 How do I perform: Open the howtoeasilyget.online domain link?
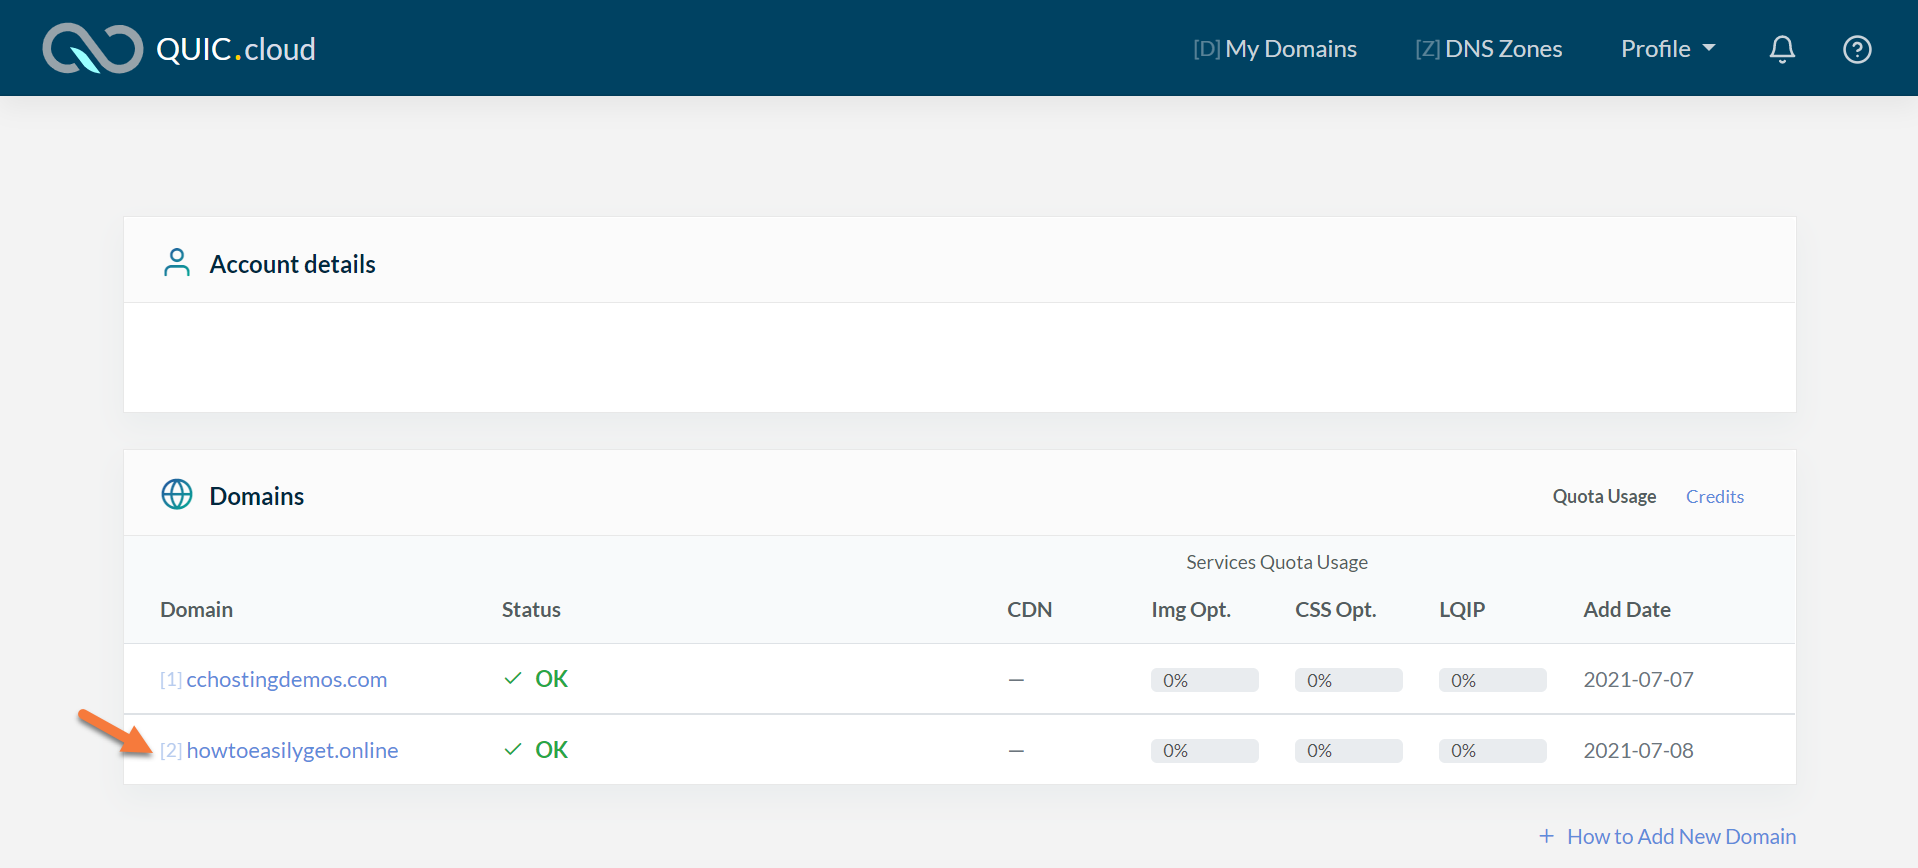(x=292, y=751)
